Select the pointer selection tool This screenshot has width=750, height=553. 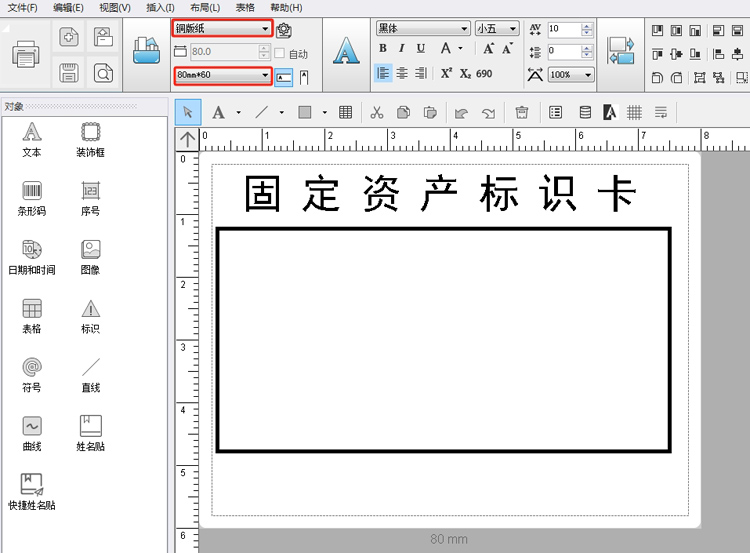tap(188, 112)
